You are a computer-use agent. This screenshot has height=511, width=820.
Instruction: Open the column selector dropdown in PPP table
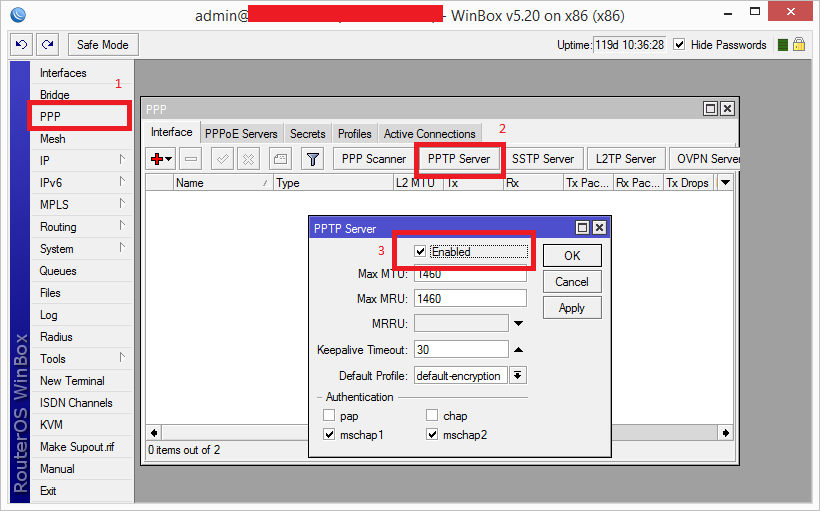point(725,183)
